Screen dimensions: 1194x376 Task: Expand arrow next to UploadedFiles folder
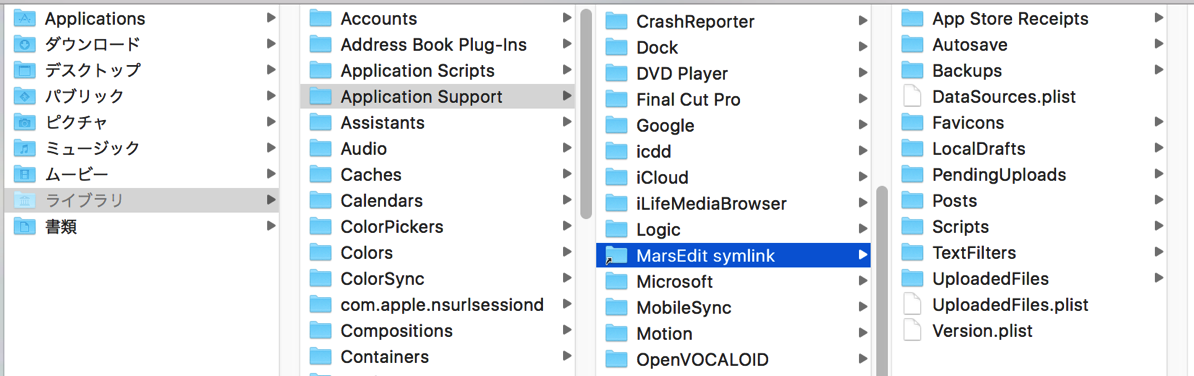pos(1158,279)
